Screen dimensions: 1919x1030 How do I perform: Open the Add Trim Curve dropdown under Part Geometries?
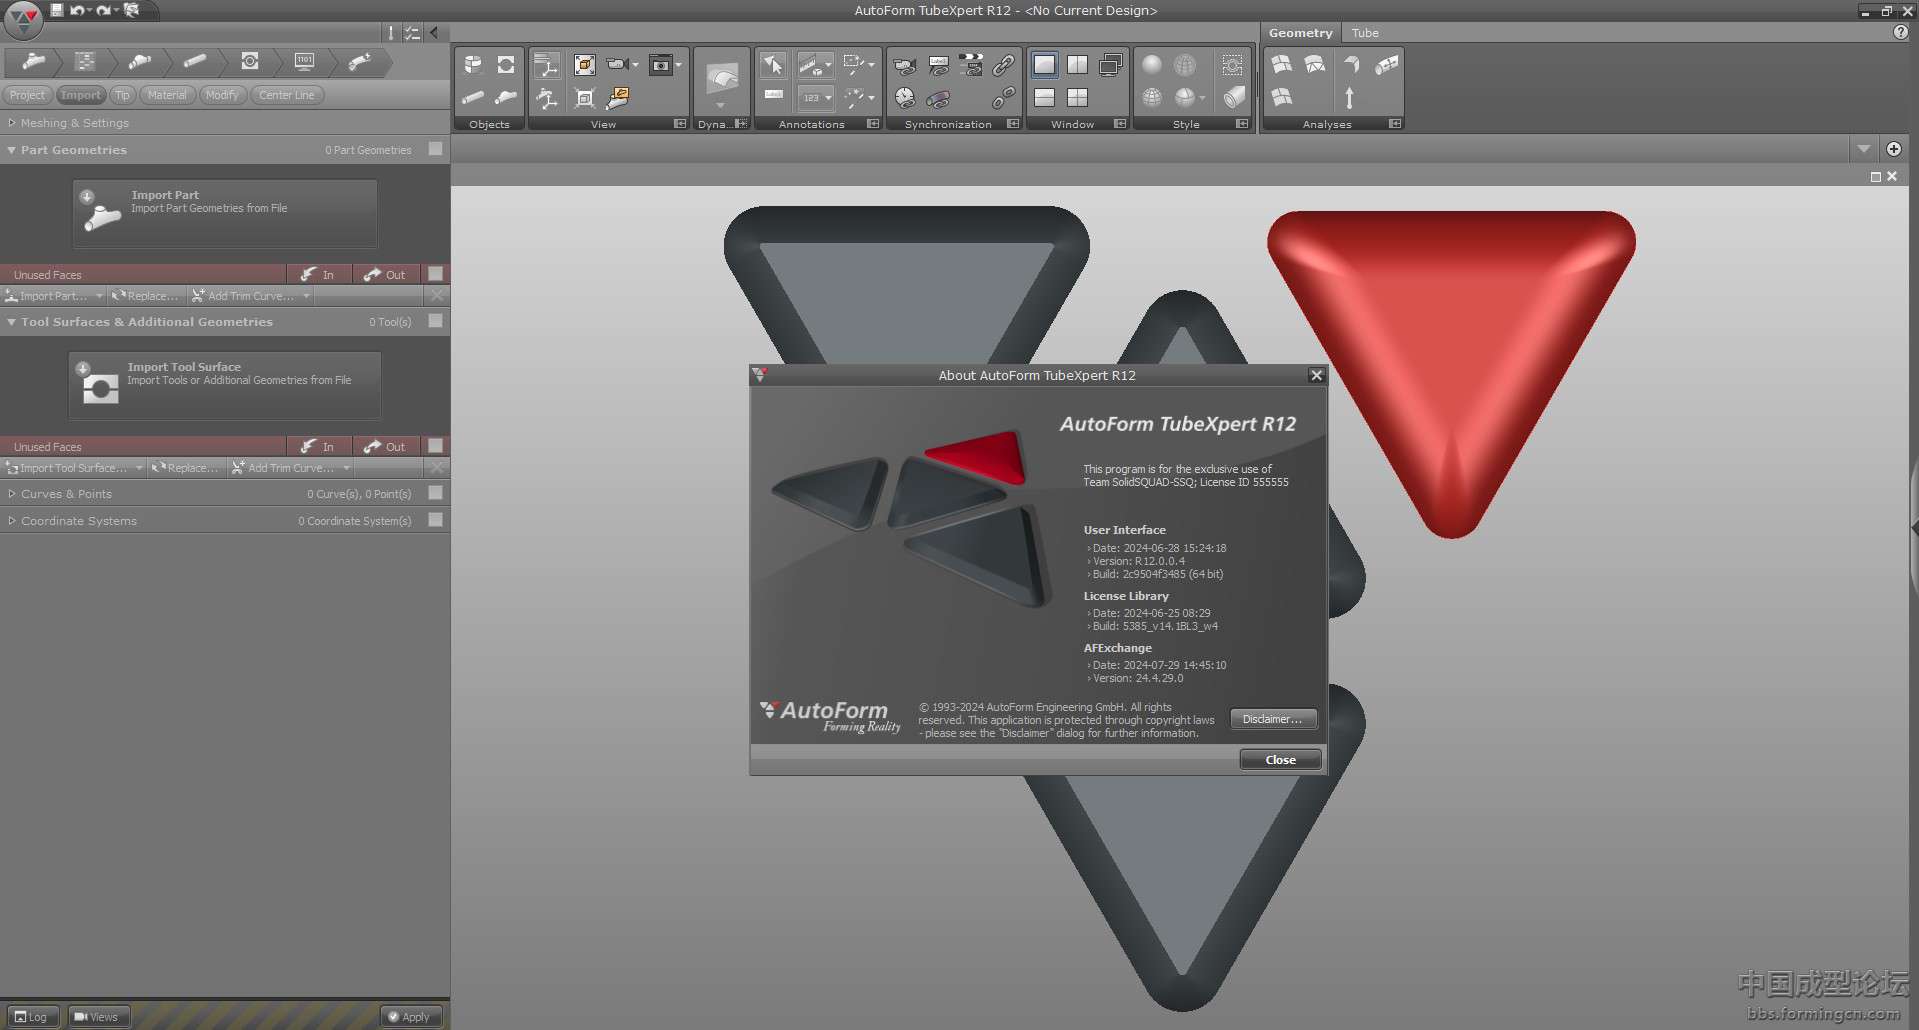(x=306, y=296)
